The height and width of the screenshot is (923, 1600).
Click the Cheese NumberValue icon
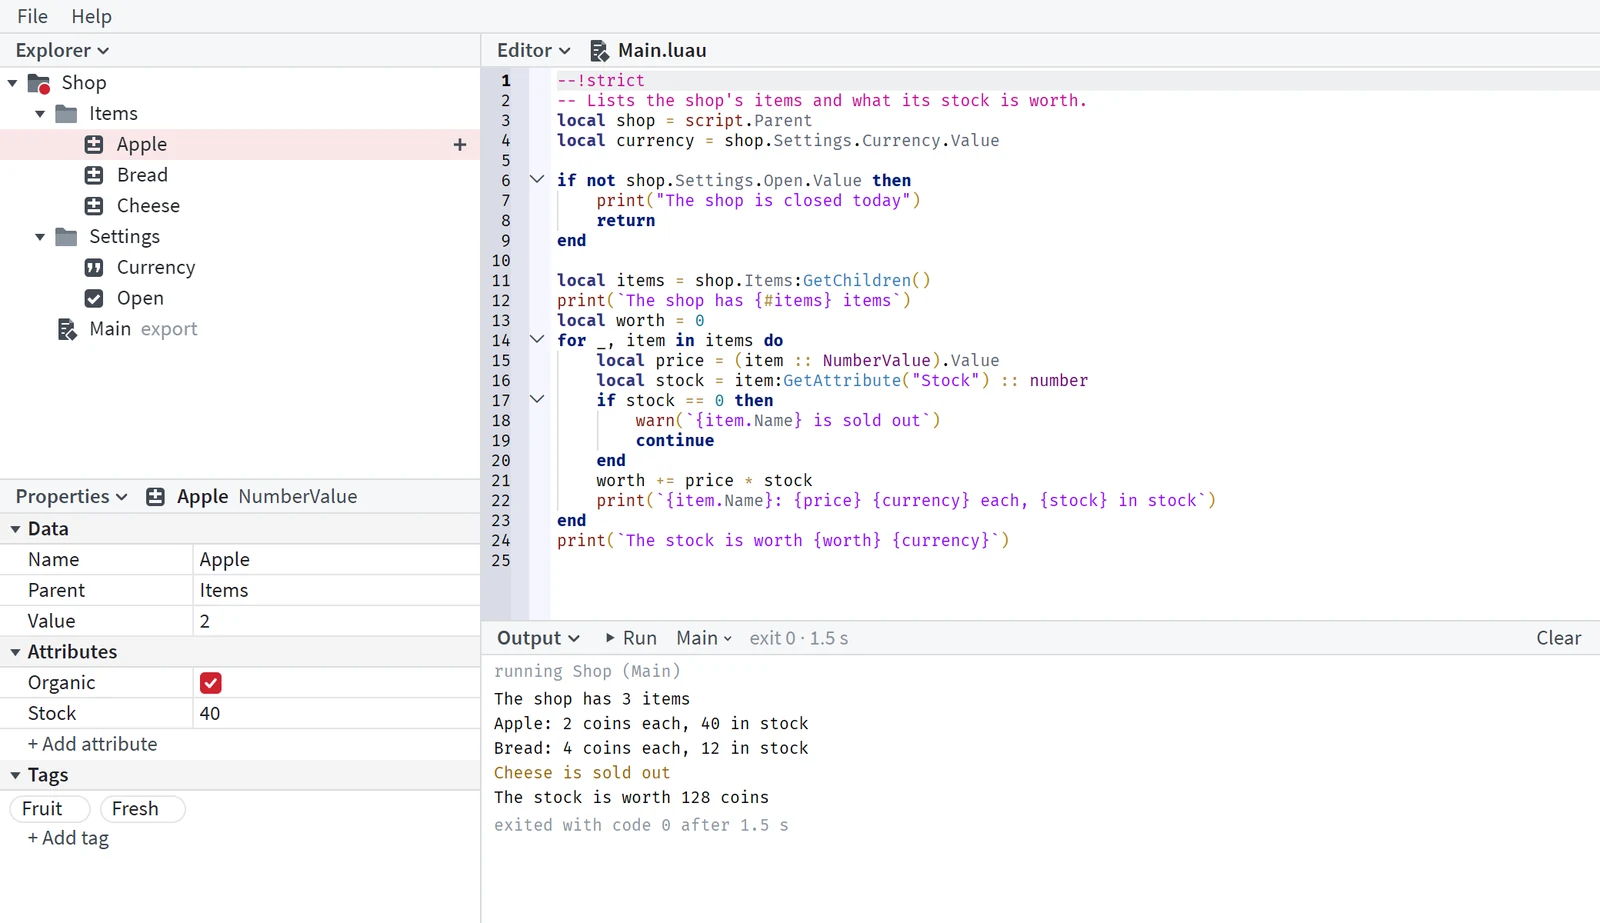point(94,206)
